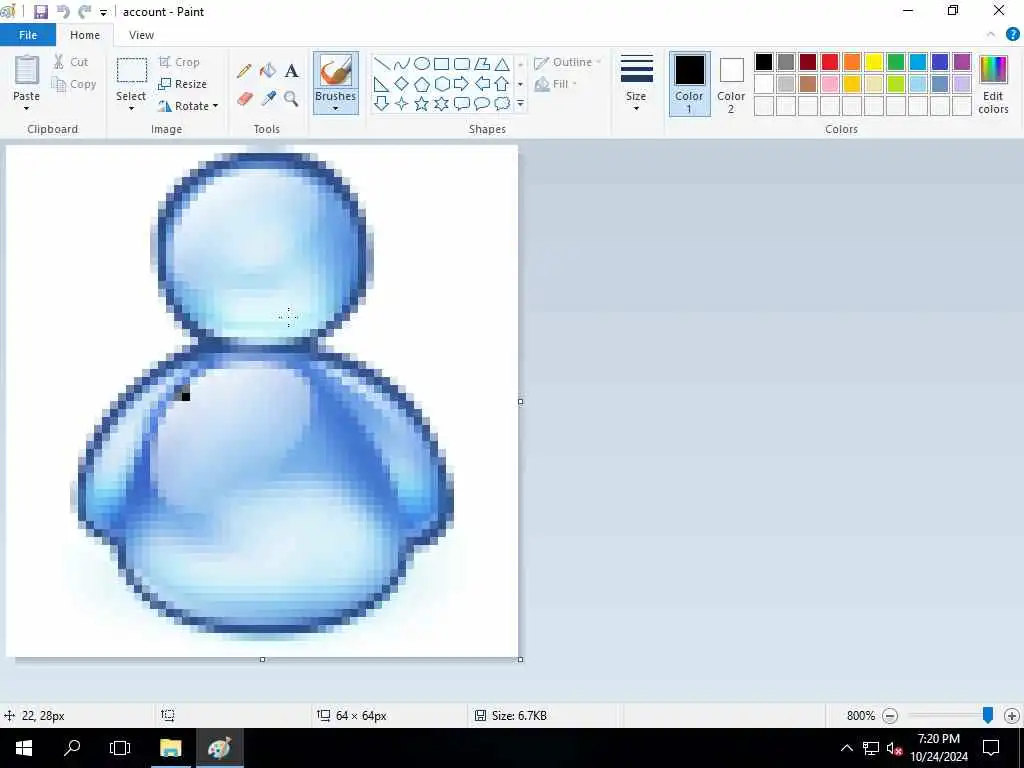Choose the Right triangle shape
This screenshot has height=768, width=1024.
[x=382, y=84]
